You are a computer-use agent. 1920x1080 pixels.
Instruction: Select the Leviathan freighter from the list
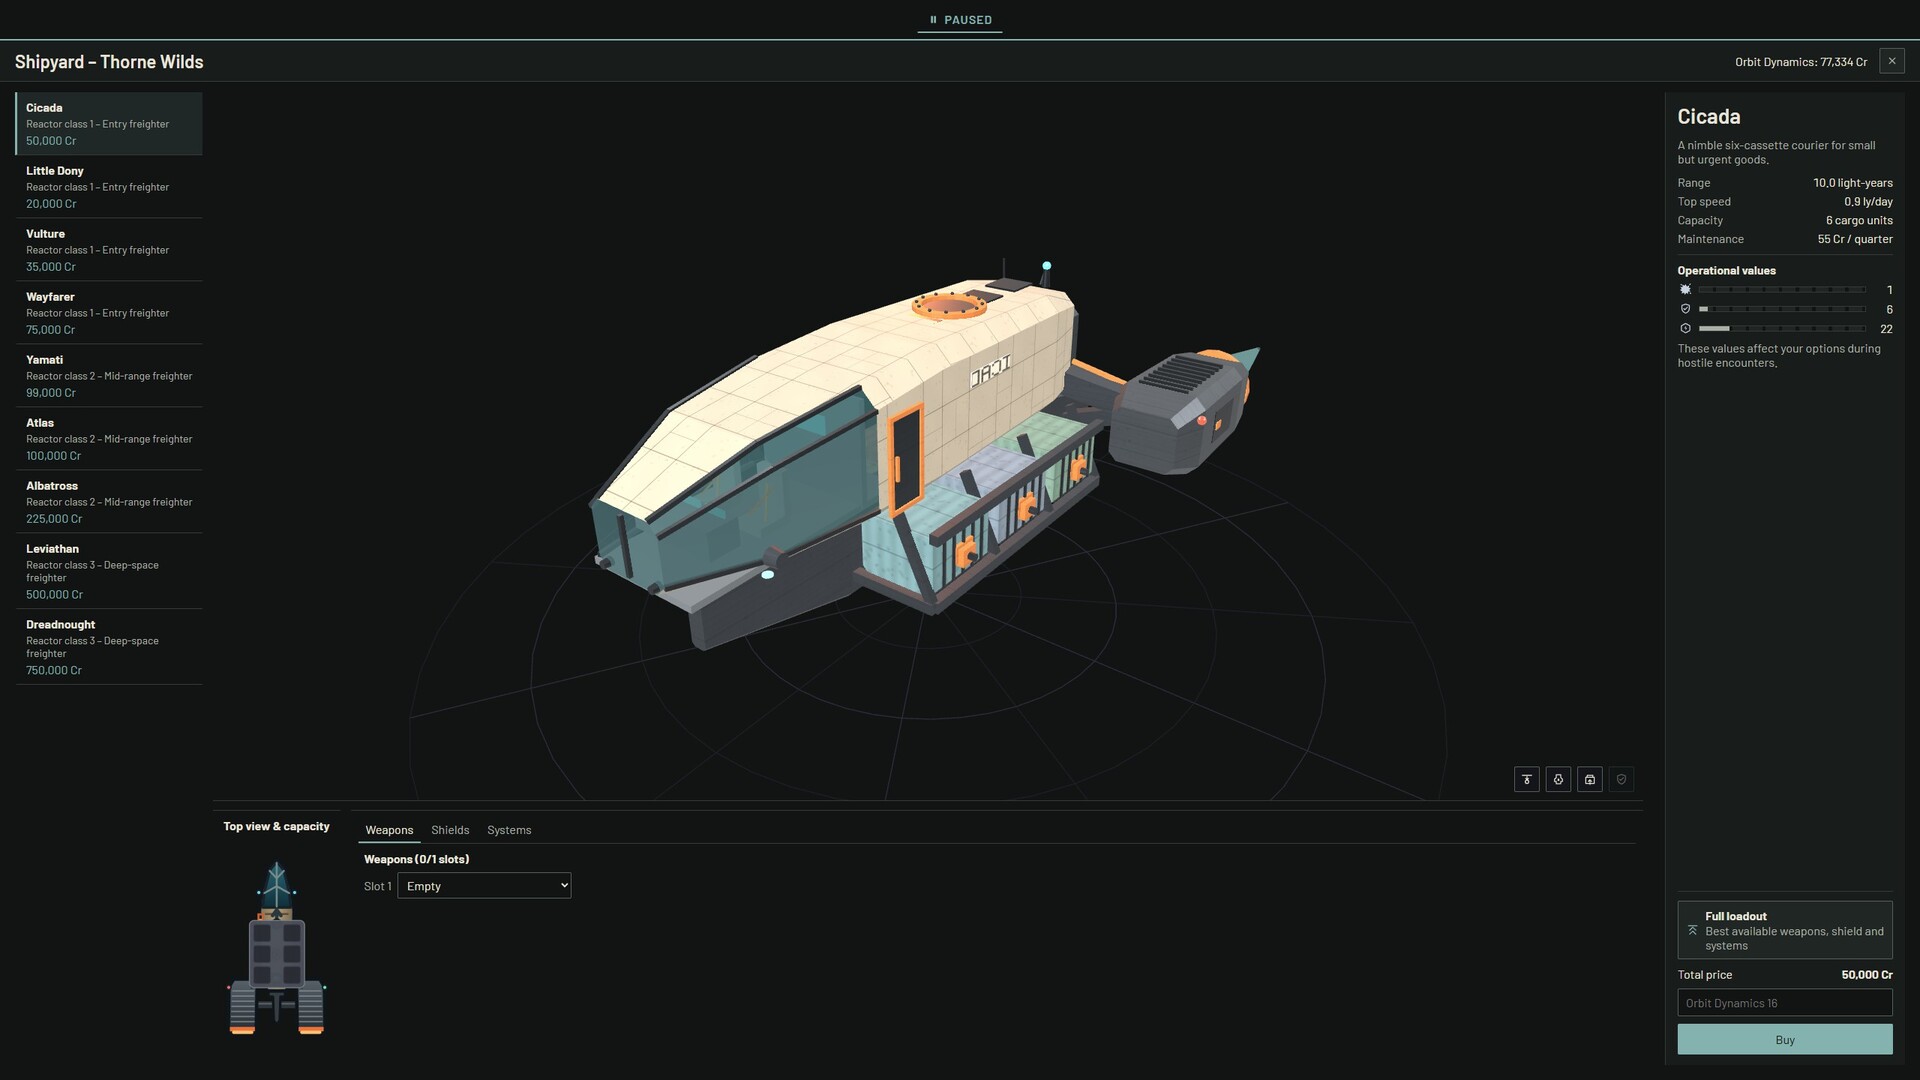tap(109, 571)
